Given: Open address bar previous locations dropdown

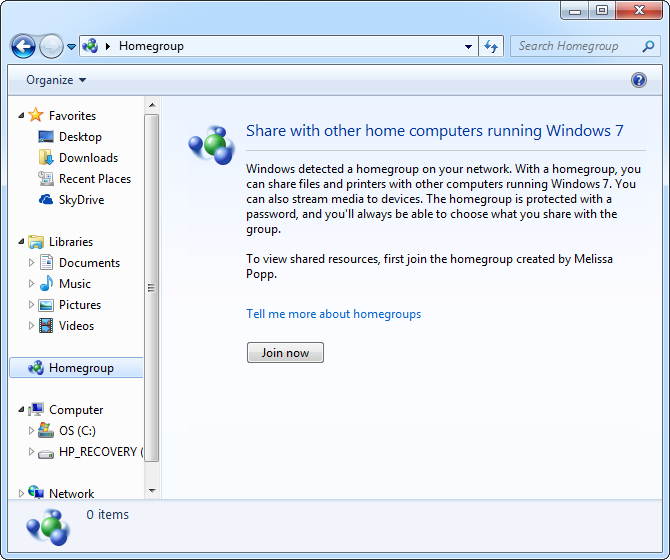Looking at the screenshot, I should 468,46.
